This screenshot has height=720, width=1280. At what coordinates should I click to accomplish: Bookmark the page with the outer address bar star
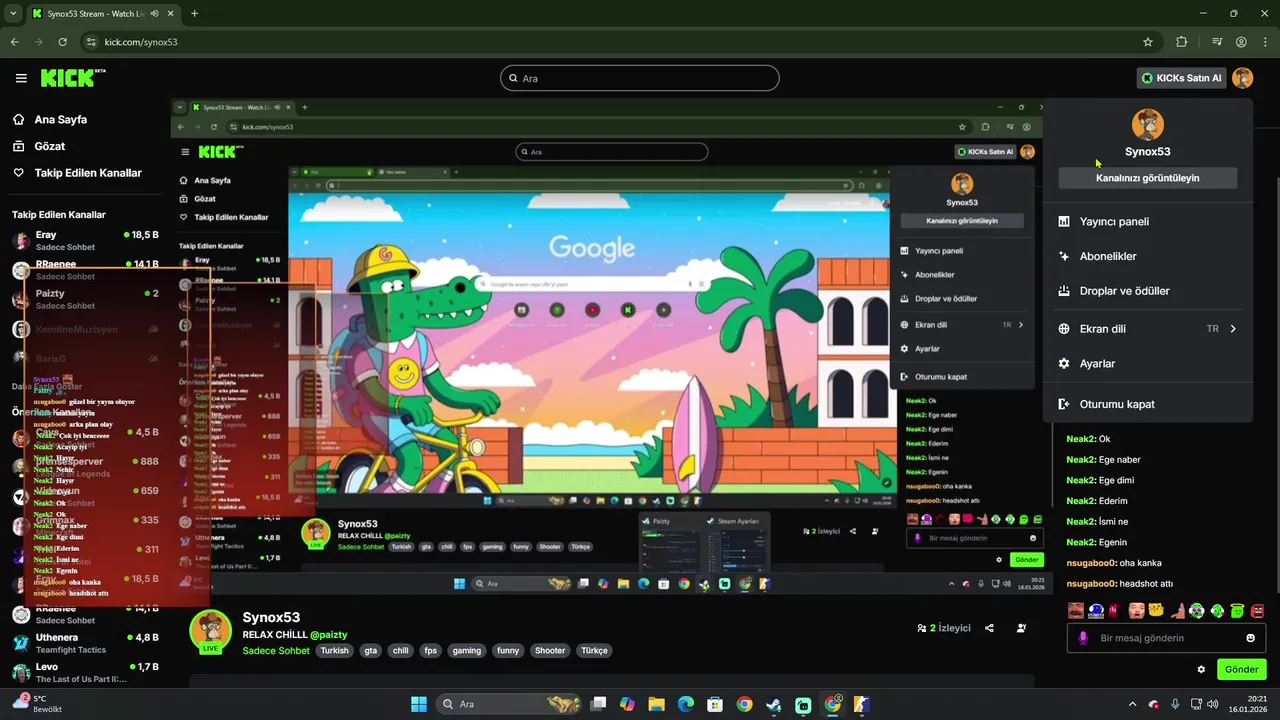click(x=1148, y=42)
